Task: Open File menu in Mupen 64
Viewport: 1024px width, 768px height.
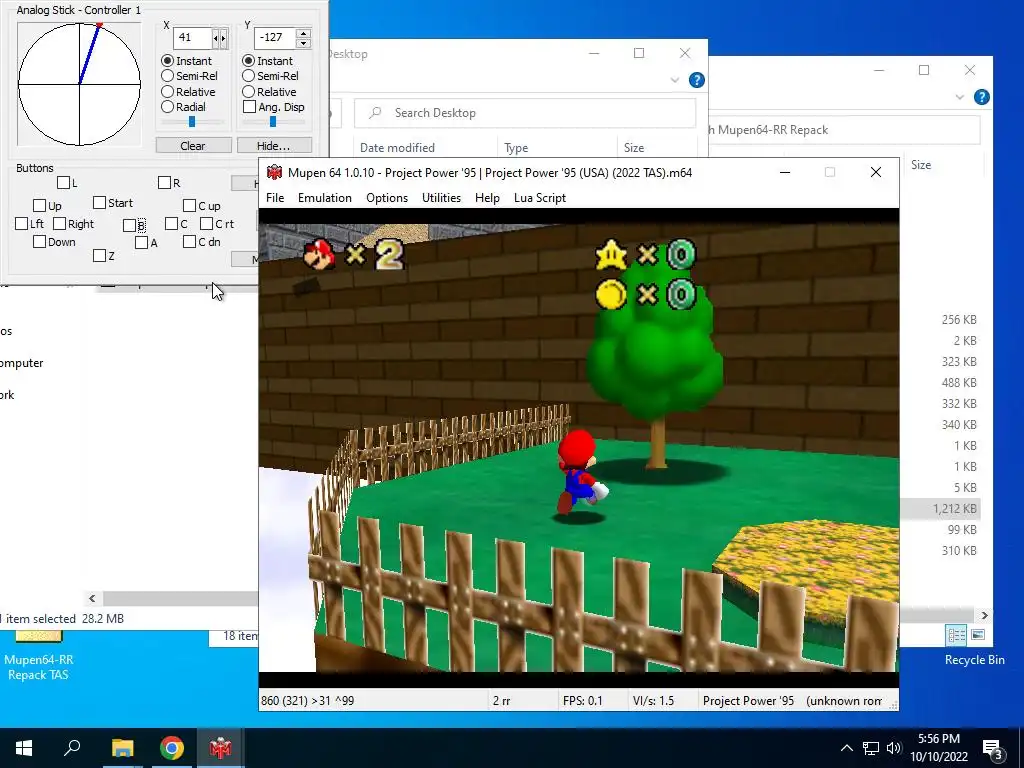Action: (x=275, y=198)
